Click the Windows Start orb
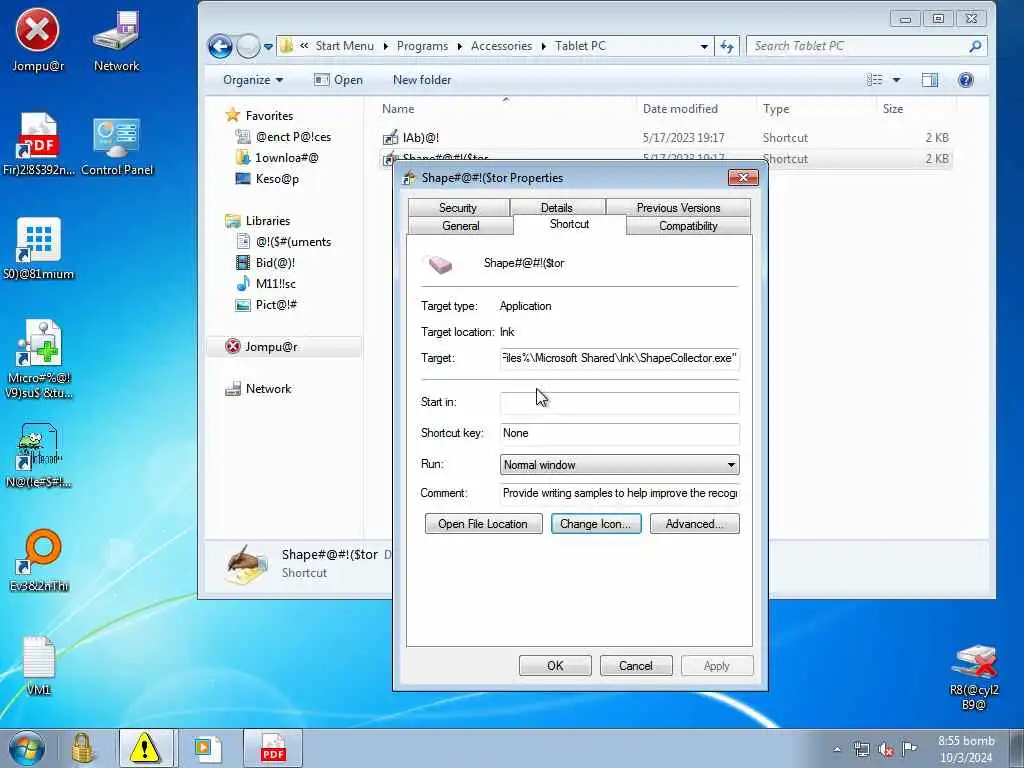 [x=27, y=748]
